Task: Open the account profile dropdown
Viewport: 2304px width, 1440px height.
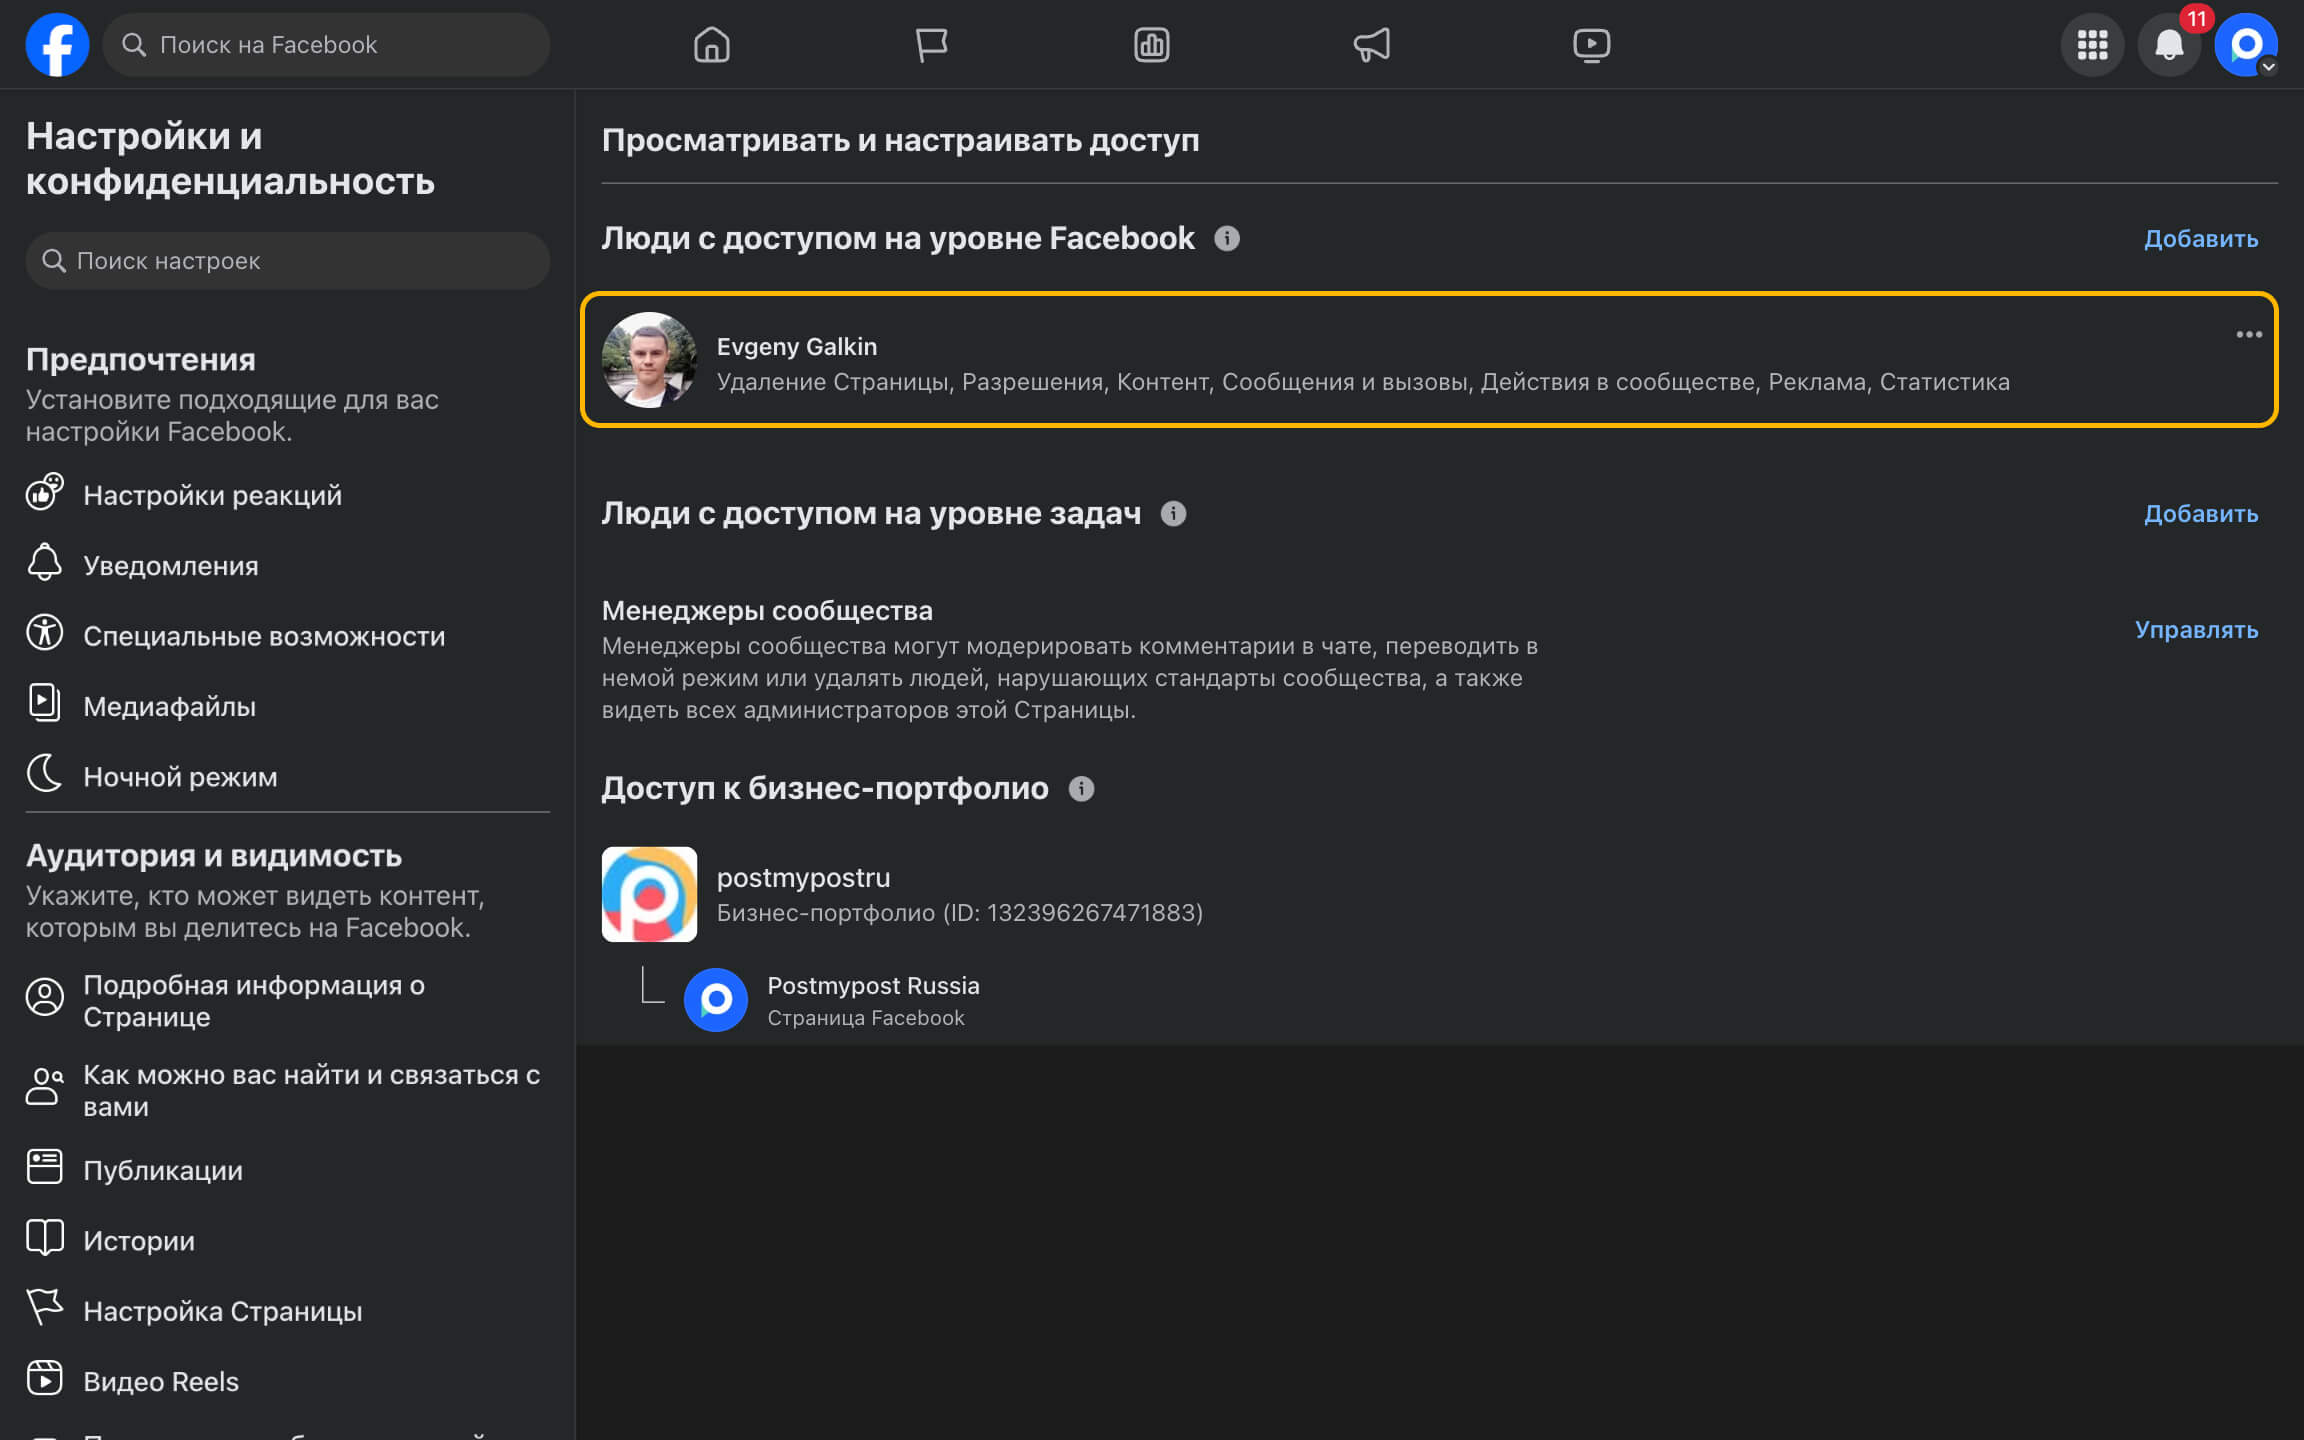Action: (x=2246, y=45)
